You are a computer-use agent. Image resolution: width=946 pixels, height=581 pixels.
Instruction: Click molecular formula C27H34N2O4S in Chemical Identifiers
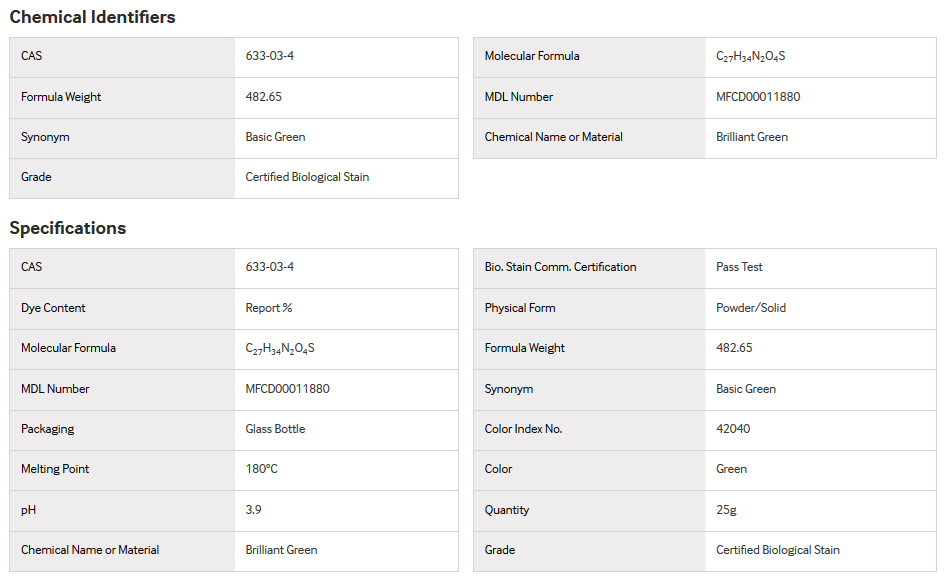(751, 57)
